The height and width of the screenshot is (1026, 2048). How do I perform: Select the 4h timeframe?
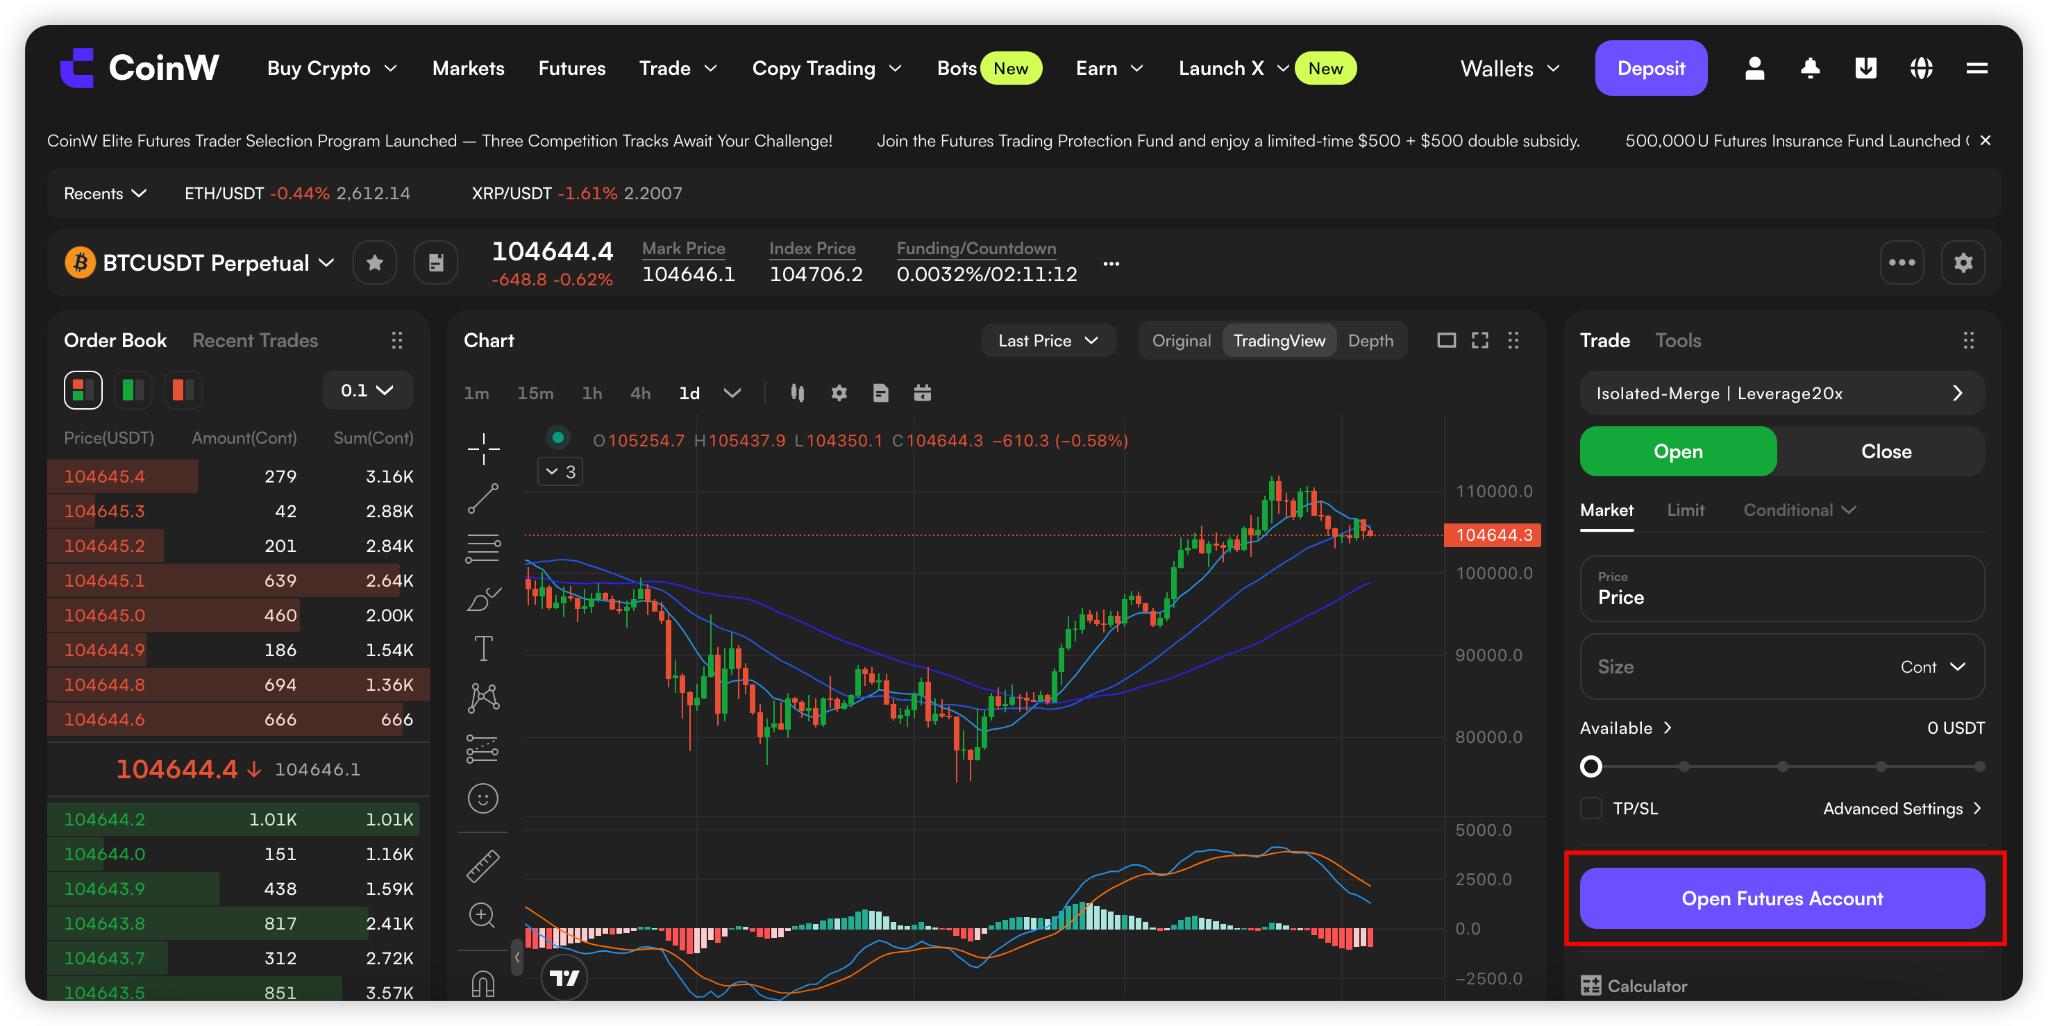coord(640,393)
